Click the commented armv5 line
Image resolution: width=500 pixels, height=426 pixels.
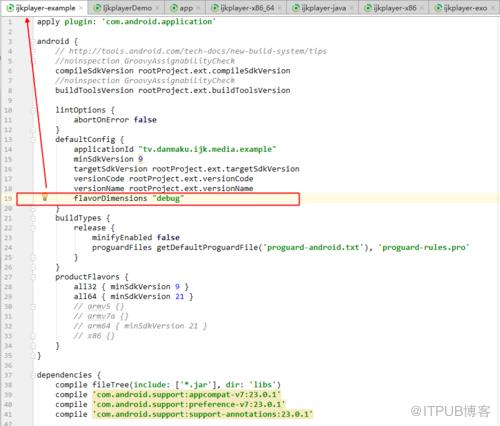pyautogui.click(x=99, y=306)
